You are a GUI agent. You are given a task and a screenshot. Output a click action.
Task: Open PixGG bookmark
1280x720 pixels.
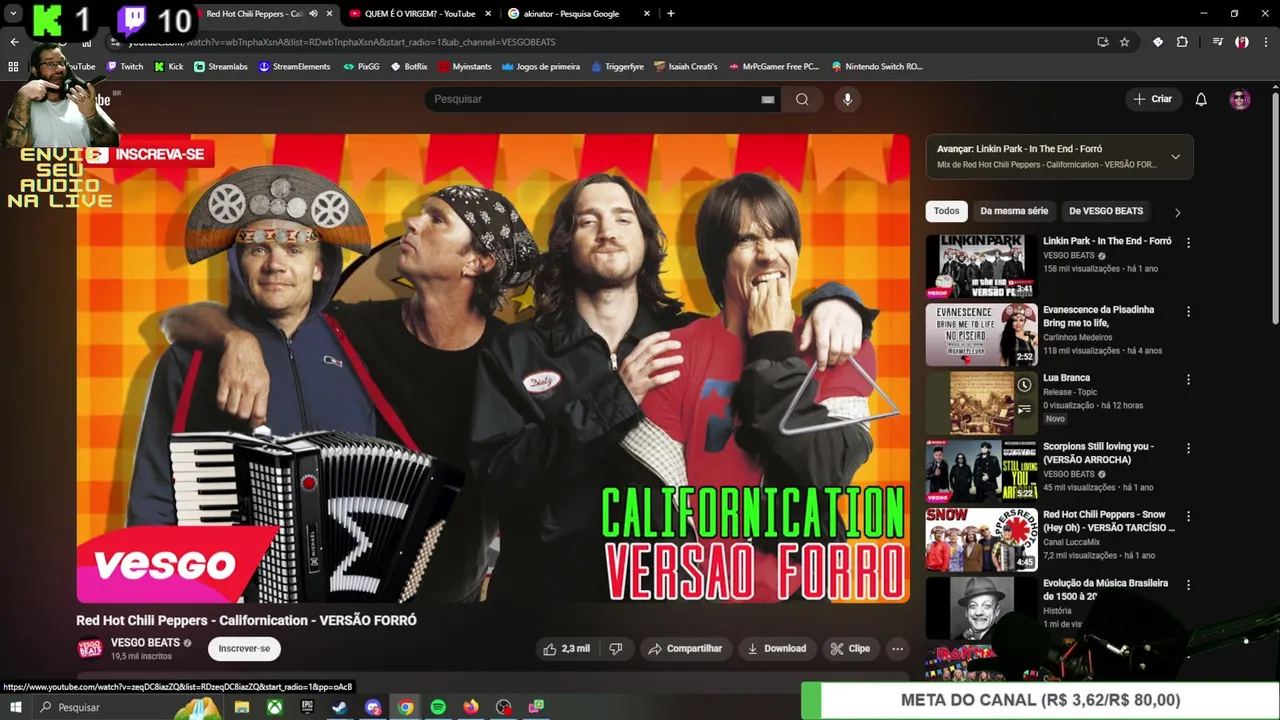(x=361, y=67)
